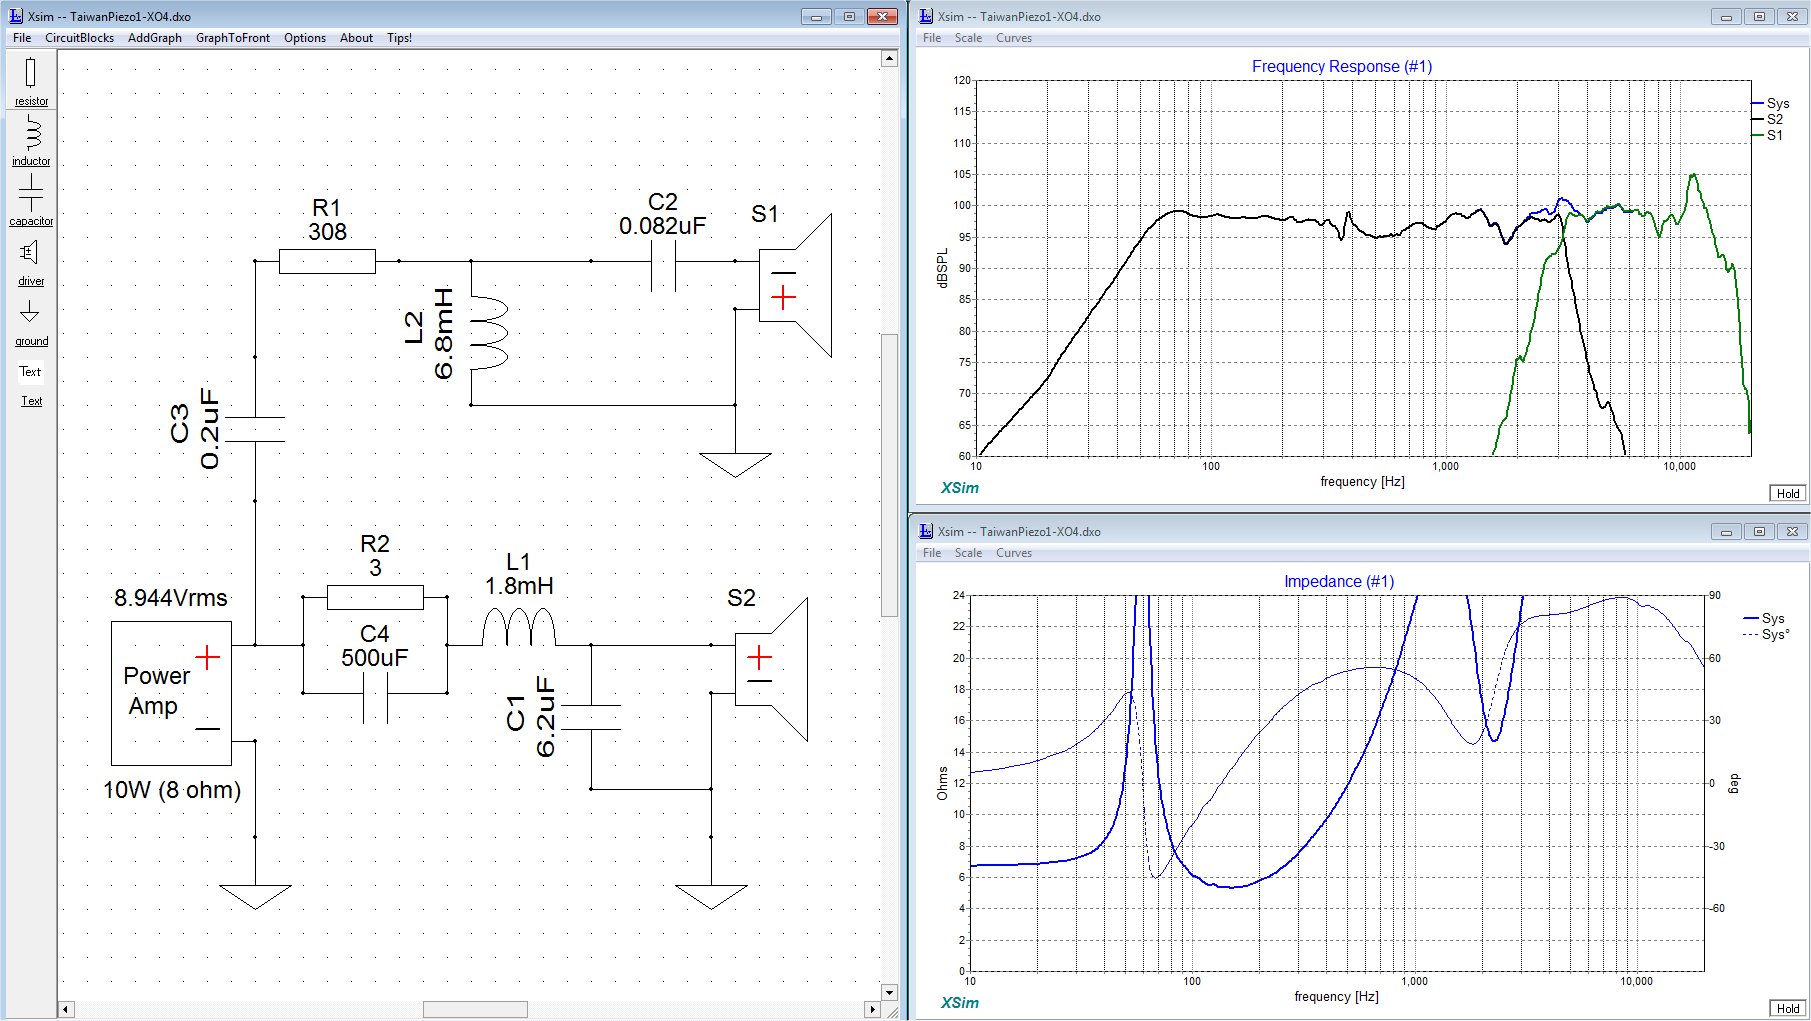Screen dimensions: 1811x1021
Task: Open Options menu
Action: 305,38
